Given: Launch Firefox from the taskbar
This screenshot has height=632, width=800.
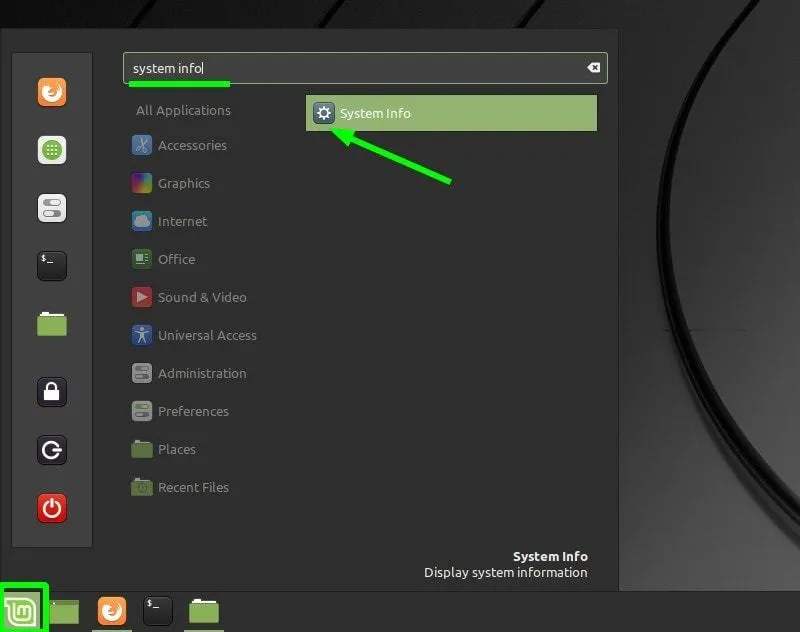Looking at the screenshot, I should [110, 610].
